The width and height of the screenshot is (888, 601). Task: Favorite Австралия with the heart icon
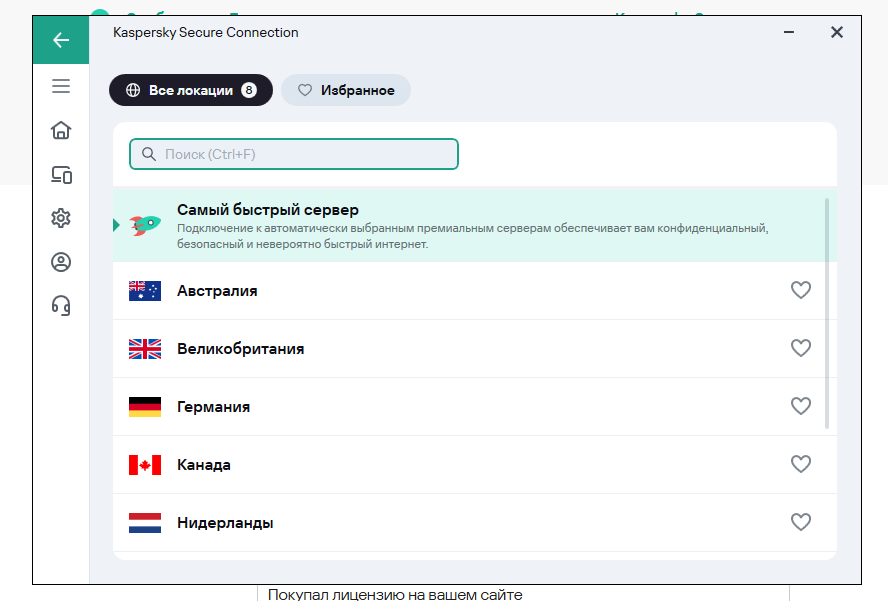tap(801, 290)
